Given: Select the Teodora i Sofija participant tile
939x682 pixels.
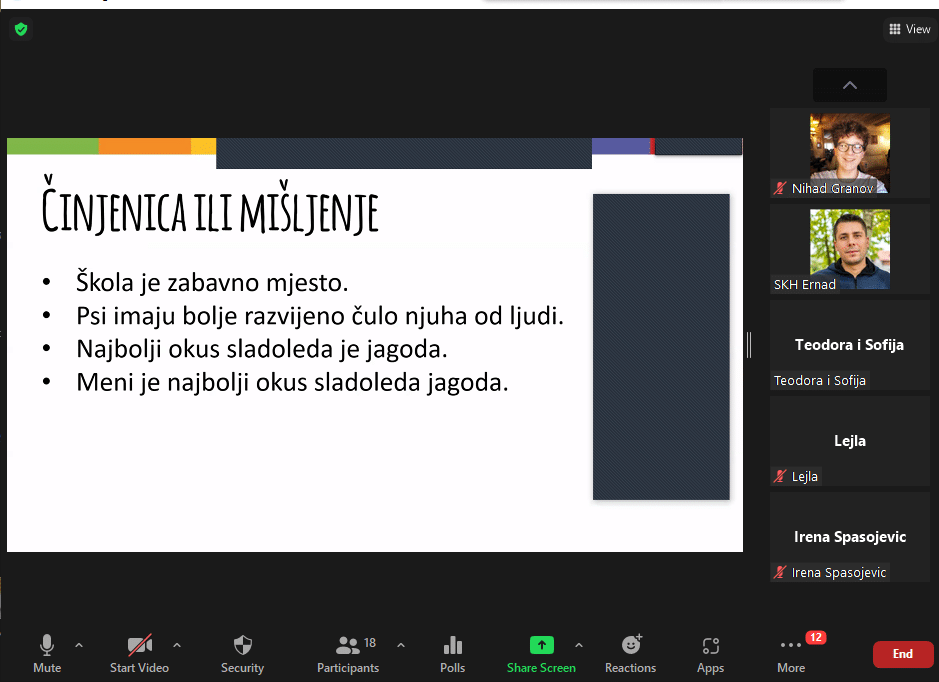Looking at the screenshot, I should [849, 344].
